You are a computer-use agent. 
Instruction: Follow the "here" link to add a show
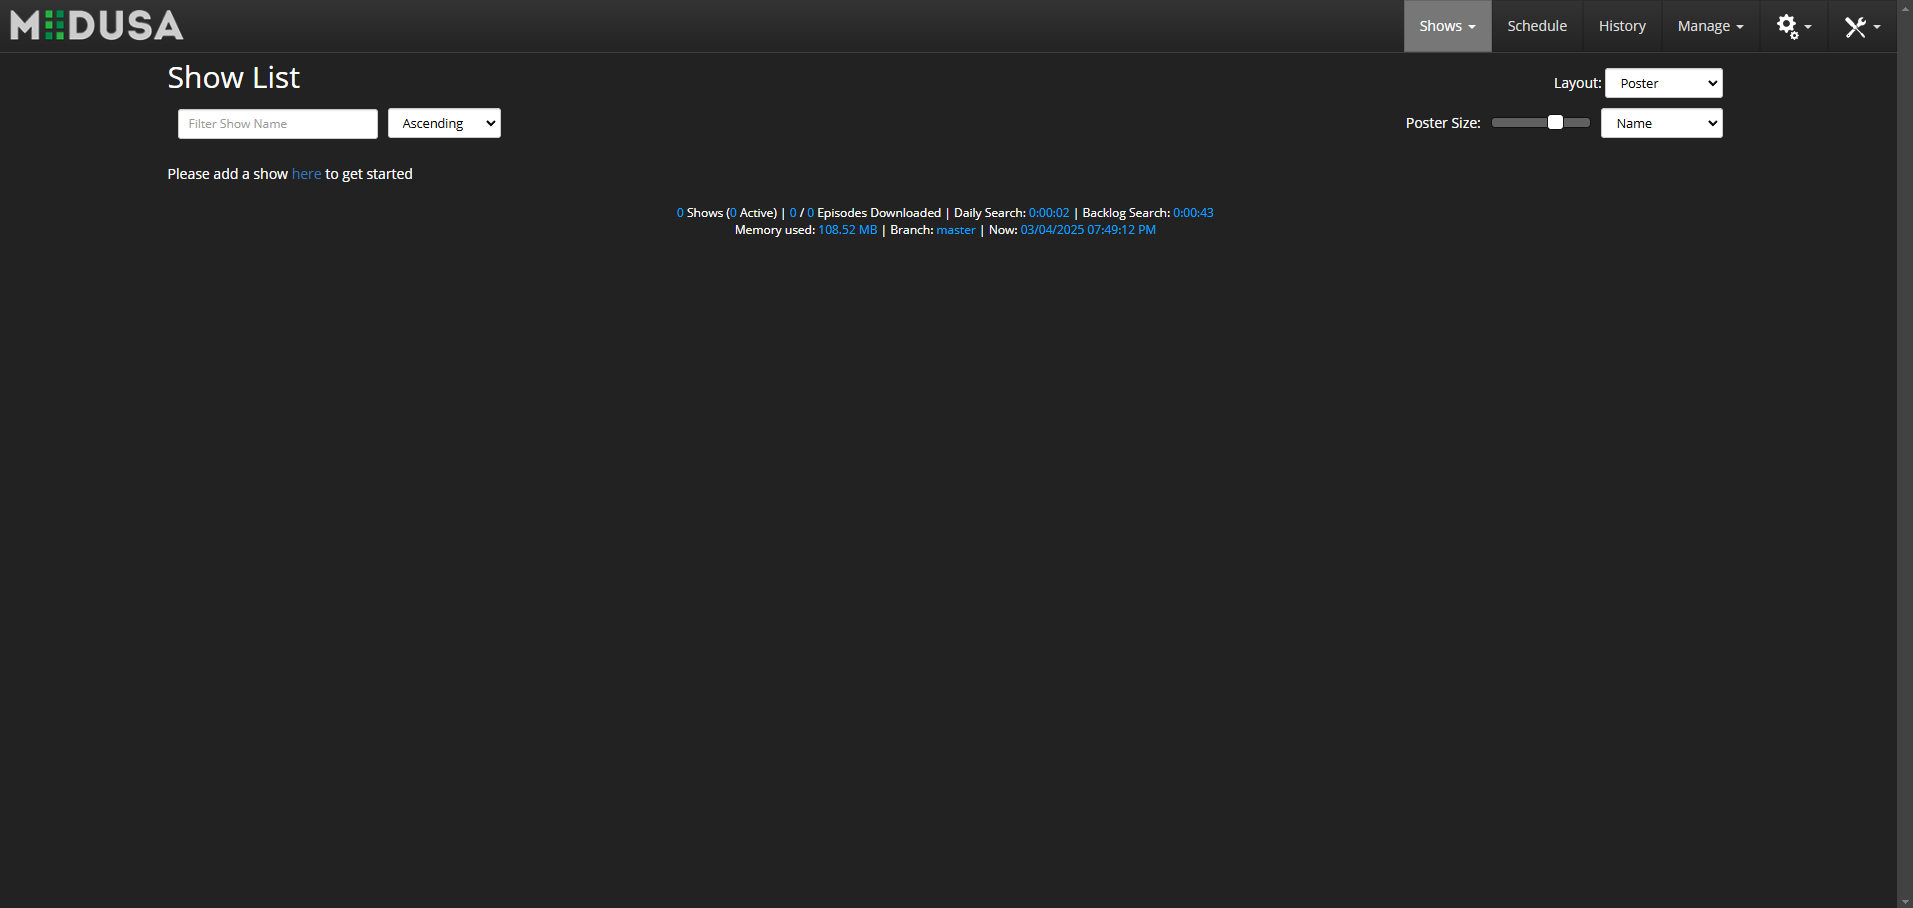click(306, 174)
